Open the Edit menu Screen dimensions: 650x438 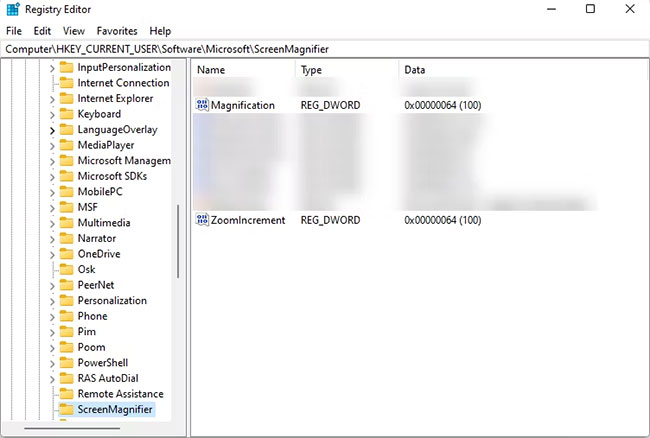[x=42, y=31]
